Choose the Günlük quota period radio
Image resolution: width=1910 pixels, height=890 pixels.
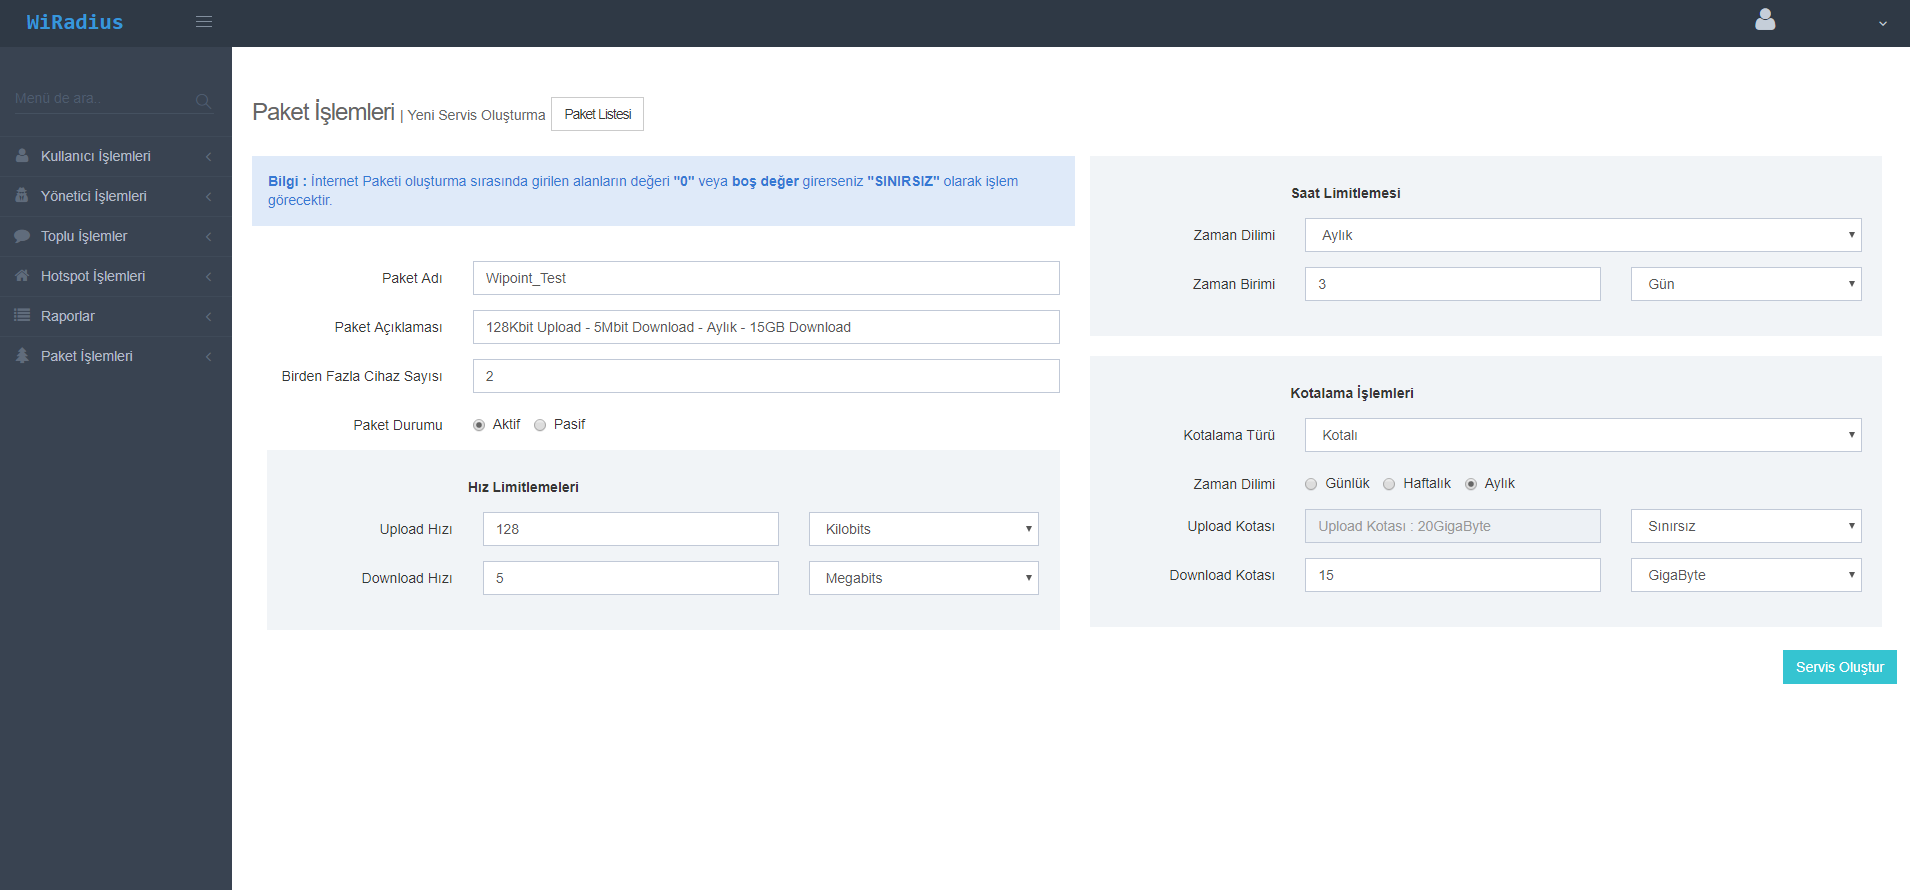(x=1311, y=484)
